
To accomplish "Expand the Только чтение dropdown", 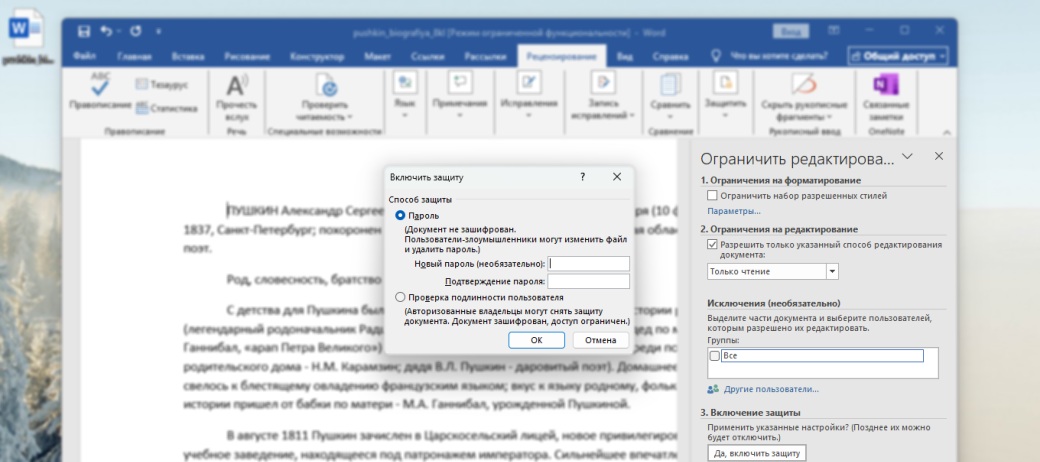I will coord(832,271).
